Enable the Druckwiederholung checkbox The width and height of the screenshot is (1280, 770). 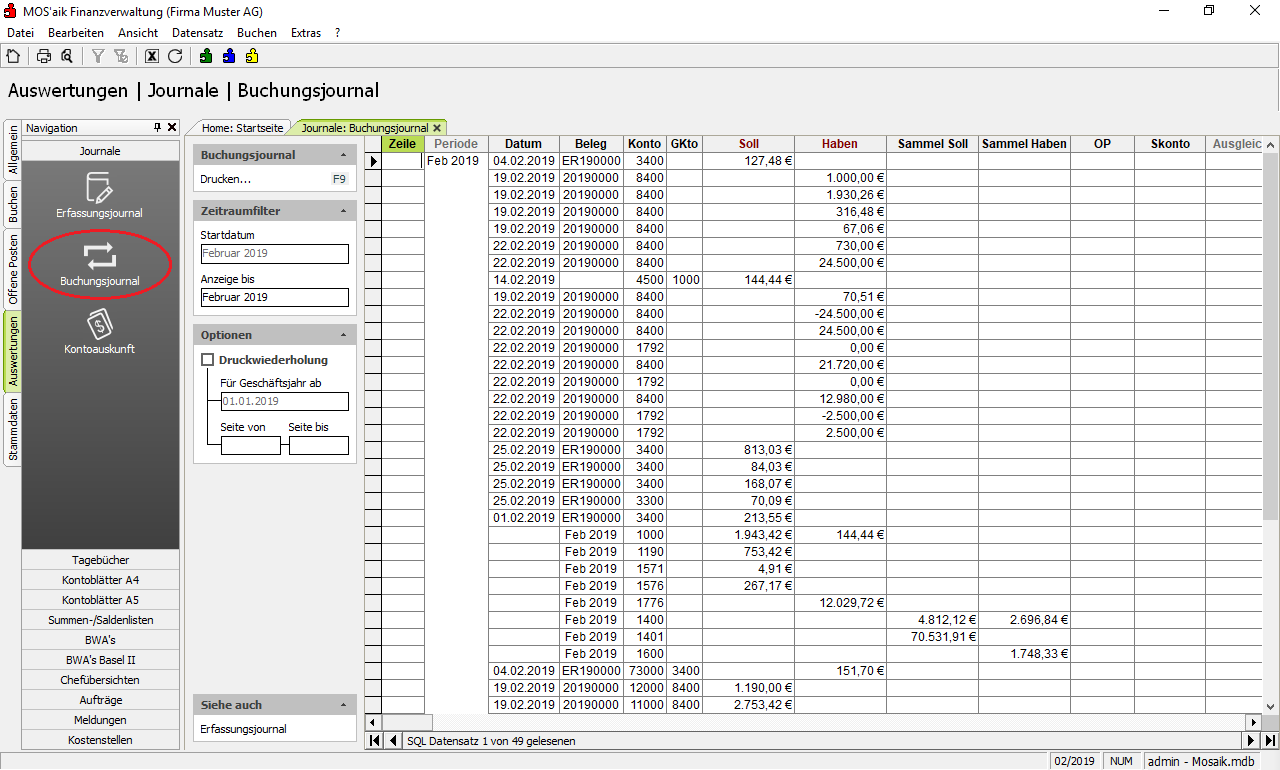click(x=208, y=360)
